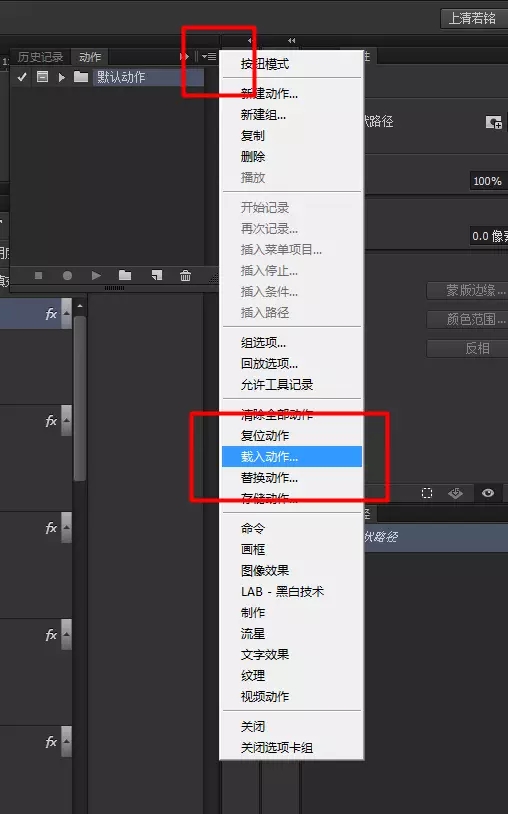Click the add mask icon in properties
Image resolution: width=508 pixels, height=814 pixels.
click(x=493, y=123)
